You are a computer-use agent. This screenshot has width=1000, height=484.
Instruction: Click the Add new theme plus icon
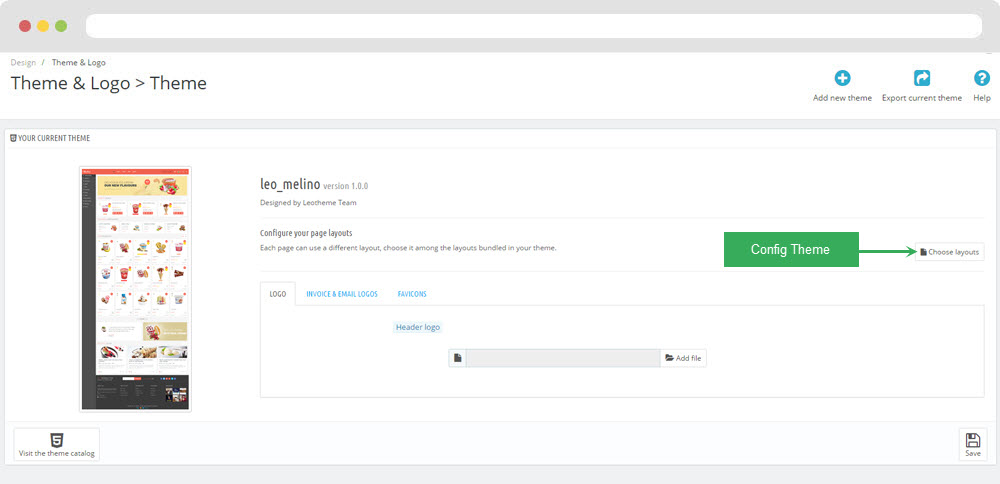[x=842, y=79]
